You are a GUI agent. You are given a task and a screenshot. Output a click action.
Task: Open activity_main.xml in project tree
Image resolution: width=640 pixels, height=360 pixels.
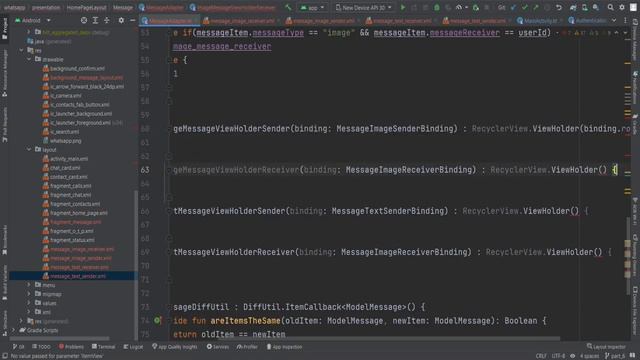(69, 159)
